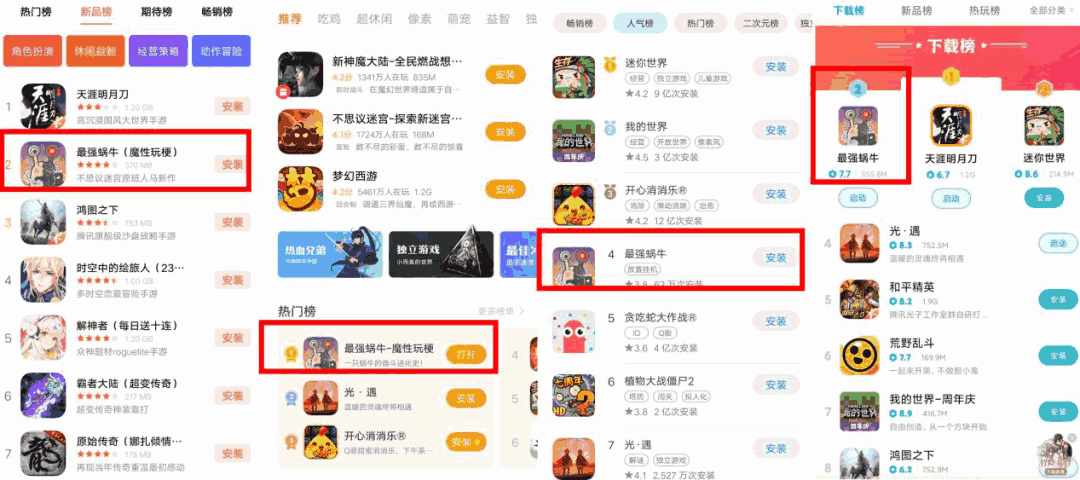Select the 吃鸡 category tab
Viewport: 1080px width, 480px height.
pyautogui.click(x=329, y=19)
